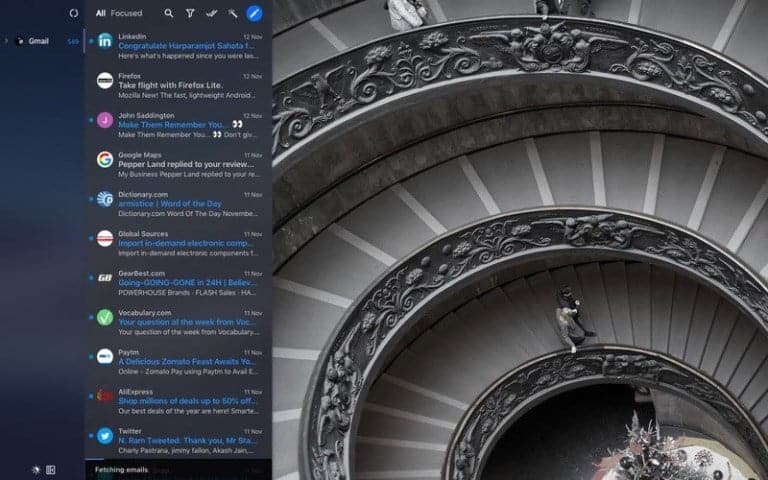Click the Firefox sender avatar
Screen dimensions: 768x480
click(x=105, y=80)
